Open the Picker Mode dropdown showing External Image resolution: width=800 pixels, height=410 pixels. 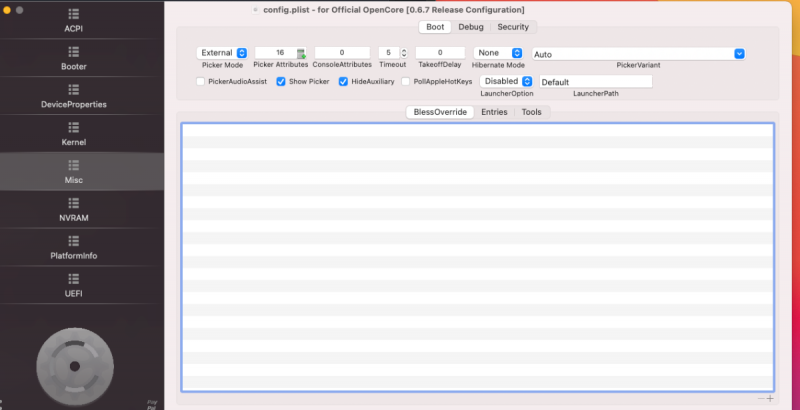click(222, 53)
